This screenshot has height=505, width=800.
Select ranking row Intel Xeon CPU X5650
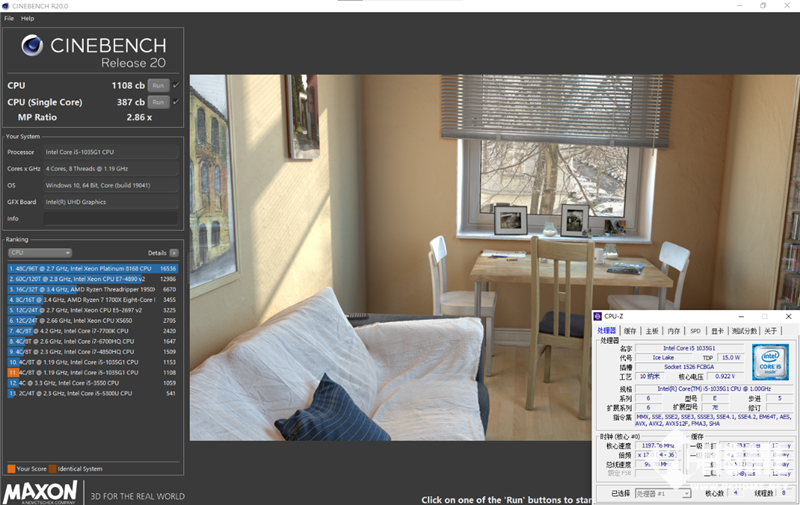pos(92,321)
